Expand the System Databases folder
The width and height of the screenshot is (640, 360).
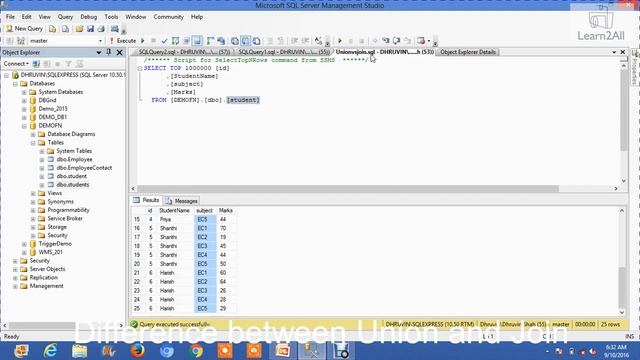coord(24,92)
